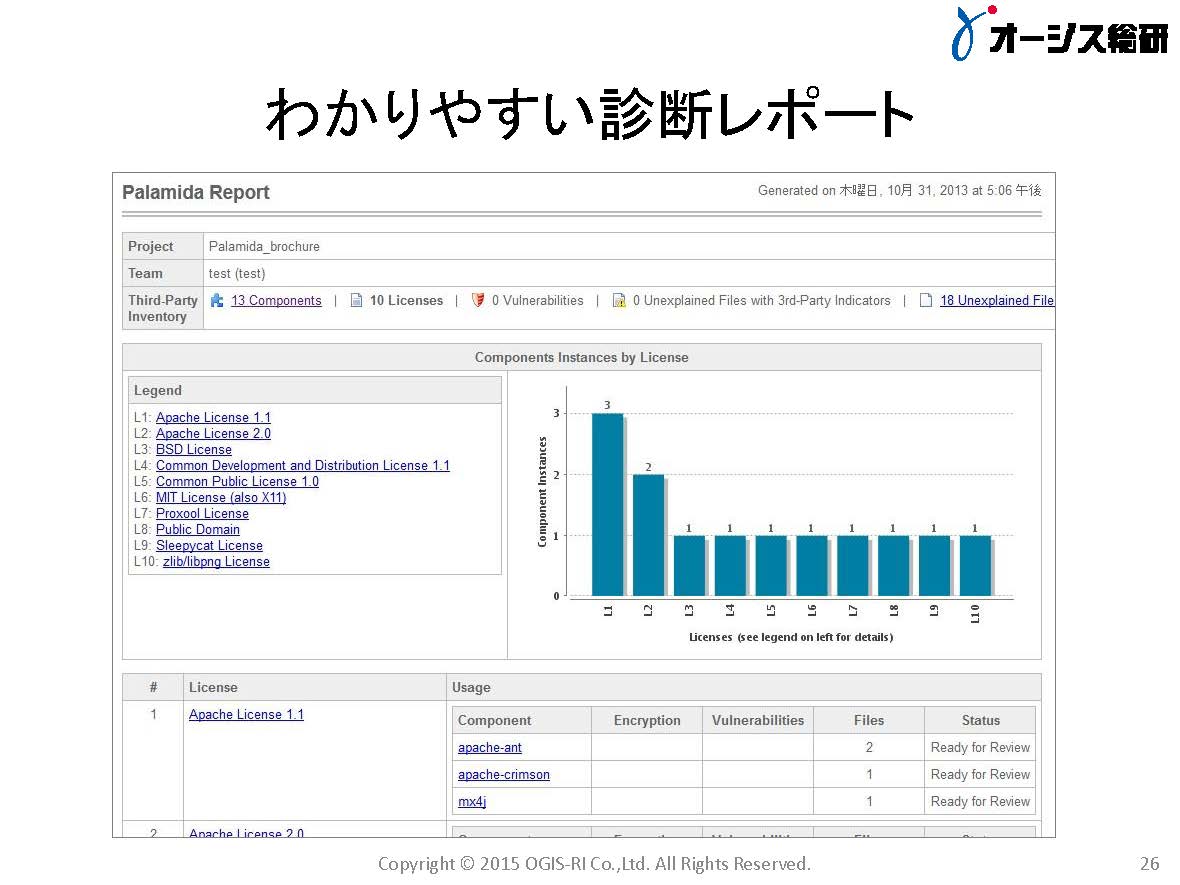Open Proxool License legend link

(x=202, y=513)
